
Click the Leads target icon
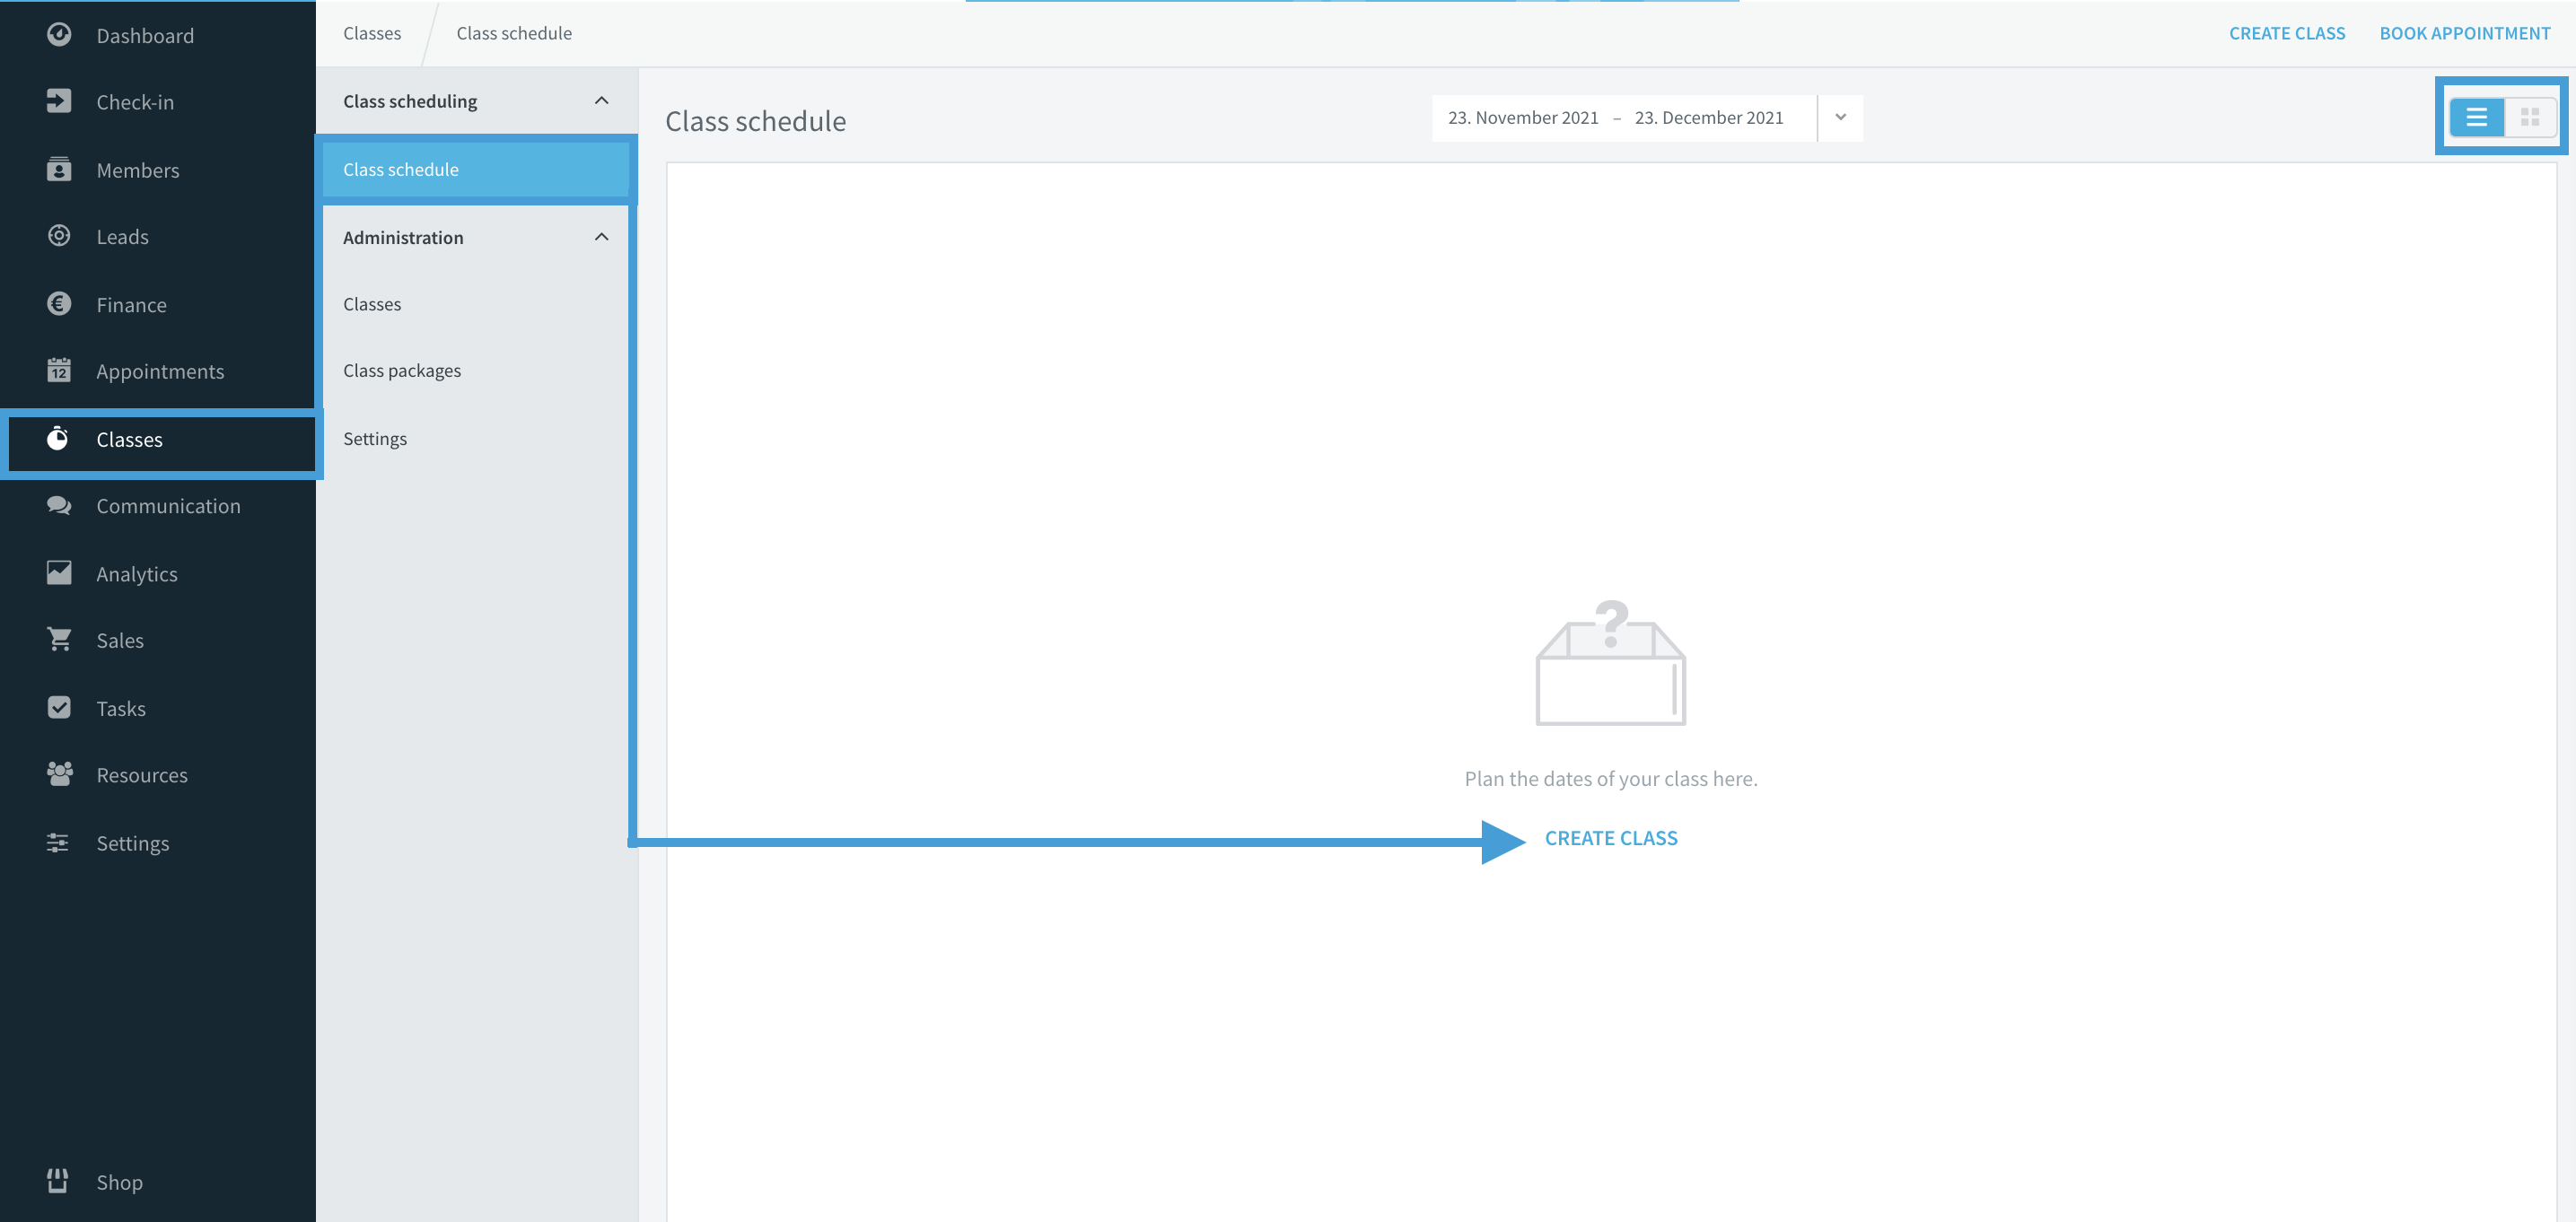click(x=59, y=236)
